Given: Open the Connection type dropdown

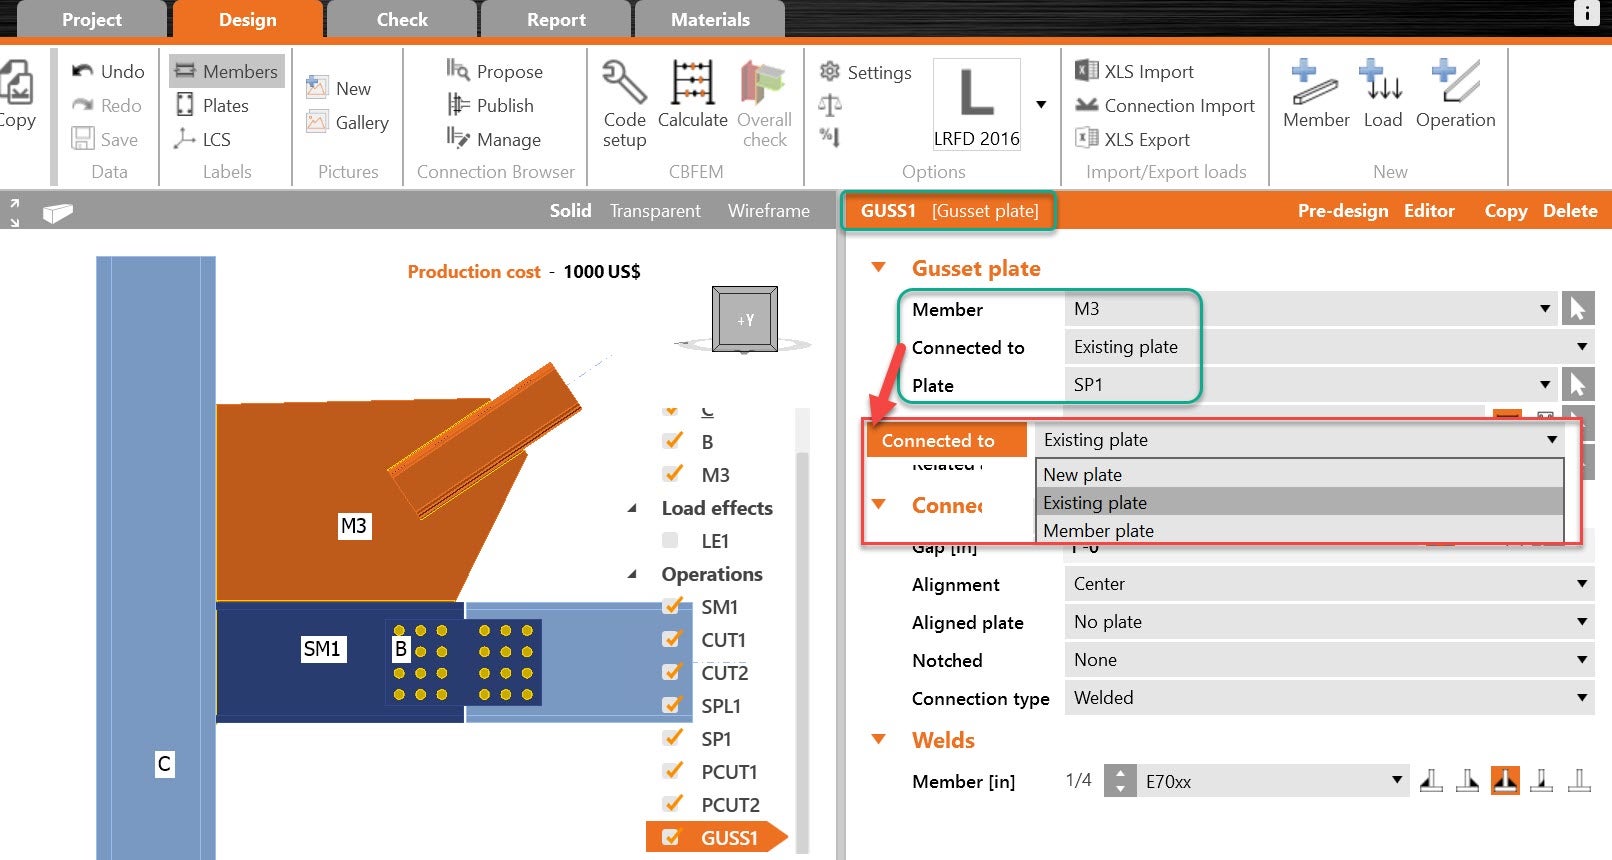Looking at the screenshot, I should click(x=1328, y=698).
